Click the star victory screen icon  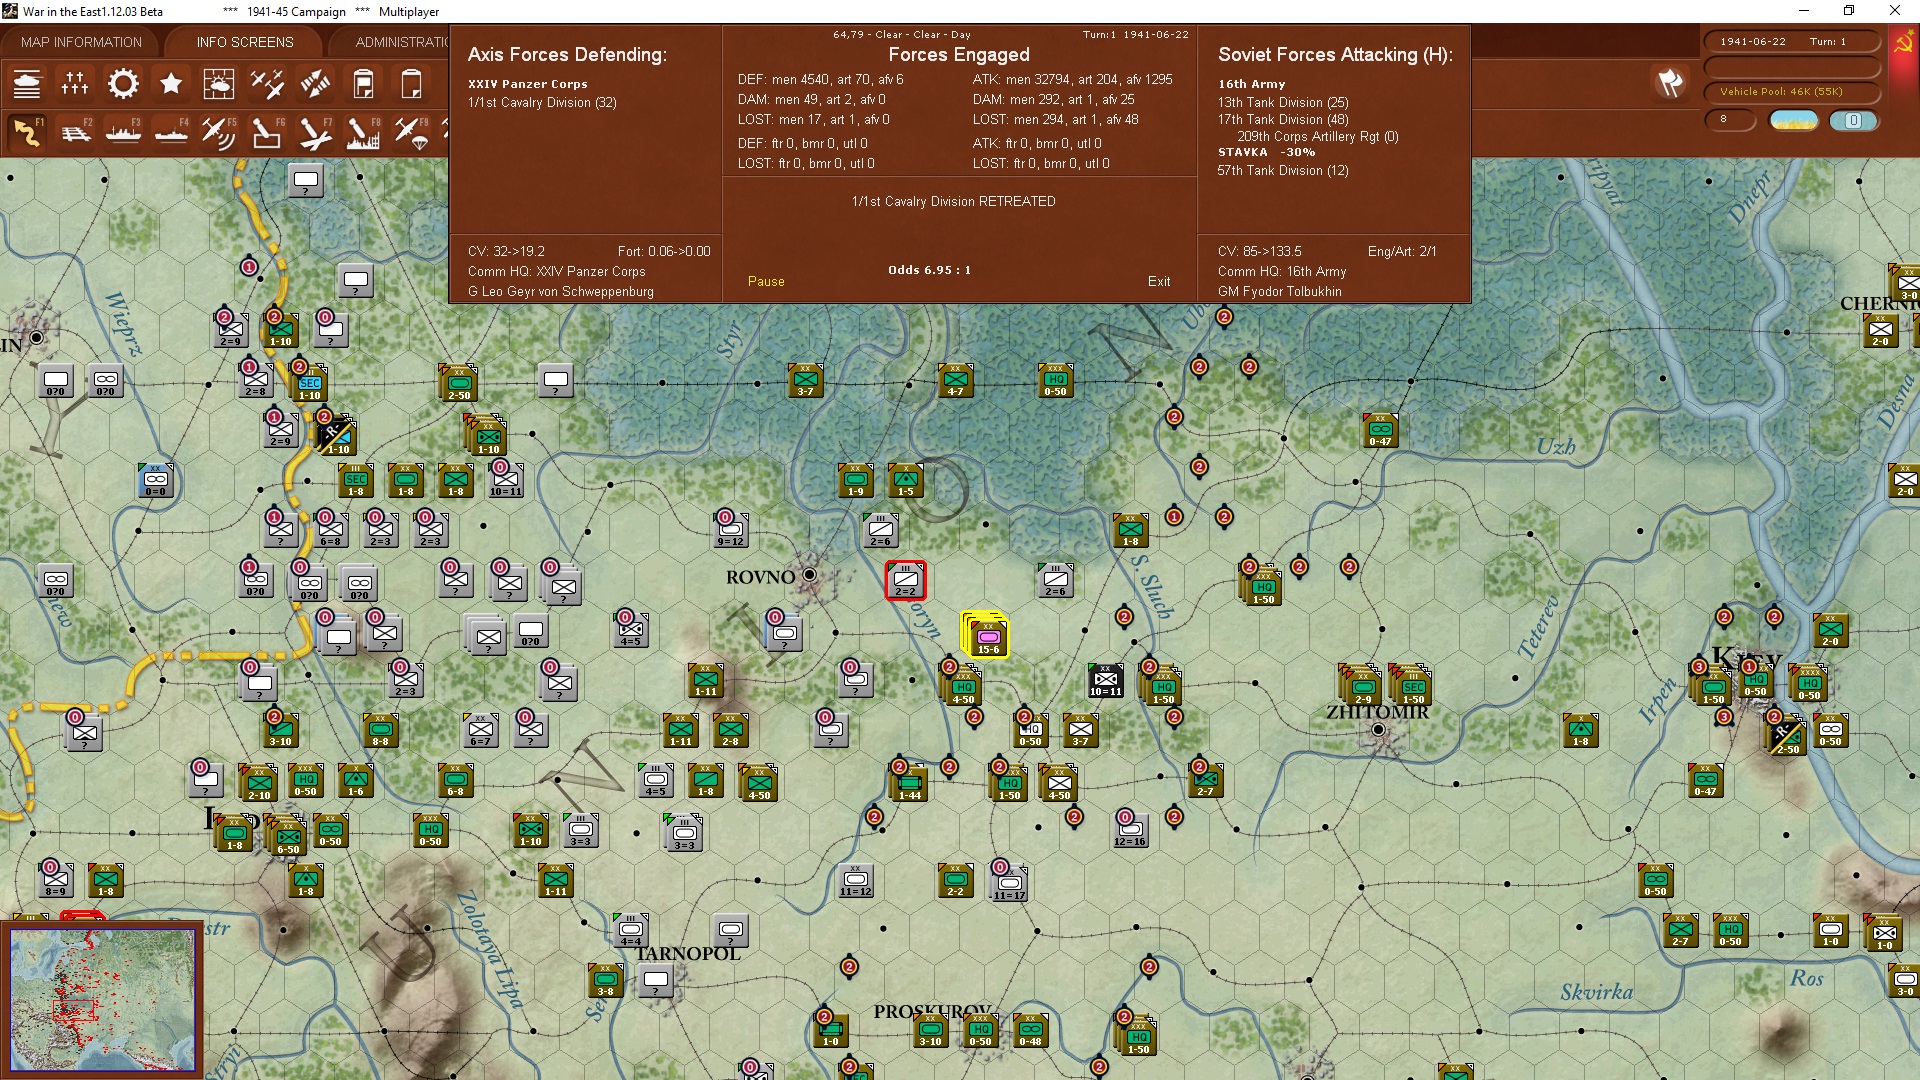click(171, 84)
